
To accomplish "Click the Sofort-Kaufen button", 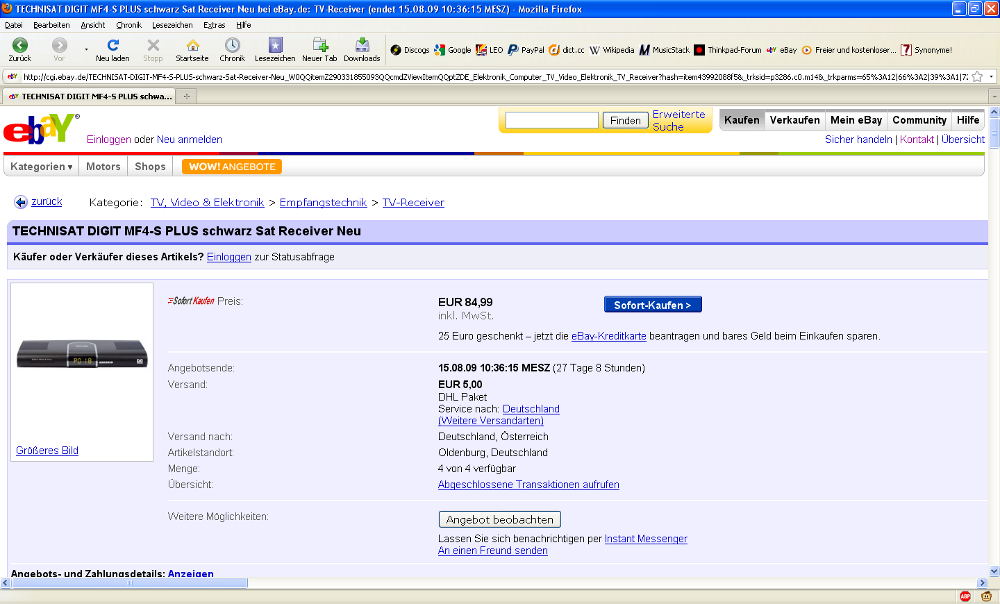I will [x=652, y=305].
